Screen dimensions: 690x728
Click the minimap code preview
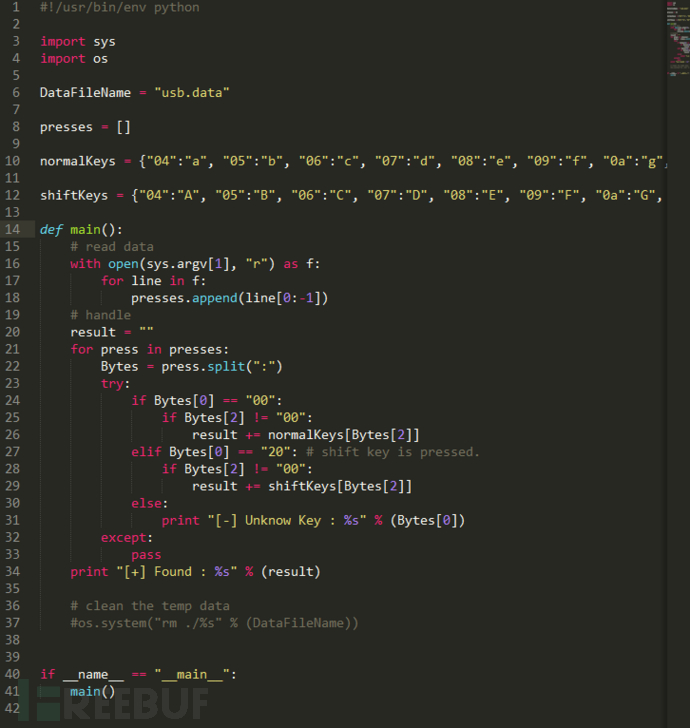coord(678,38)
